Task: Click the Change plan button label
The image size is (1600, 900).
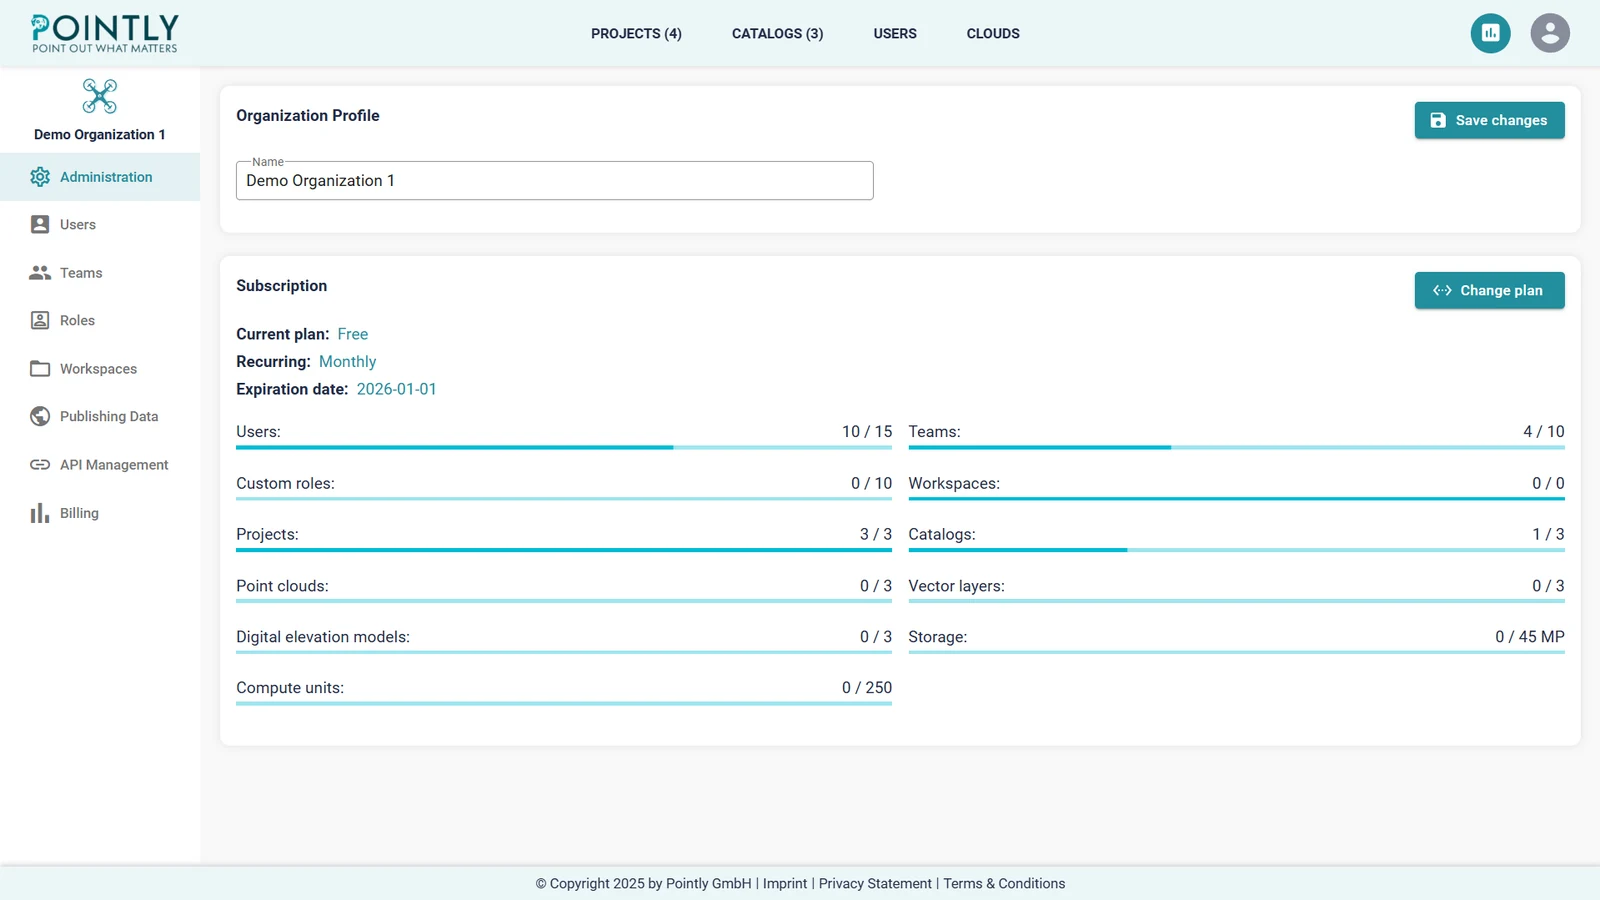Action: click(1501, 290)
